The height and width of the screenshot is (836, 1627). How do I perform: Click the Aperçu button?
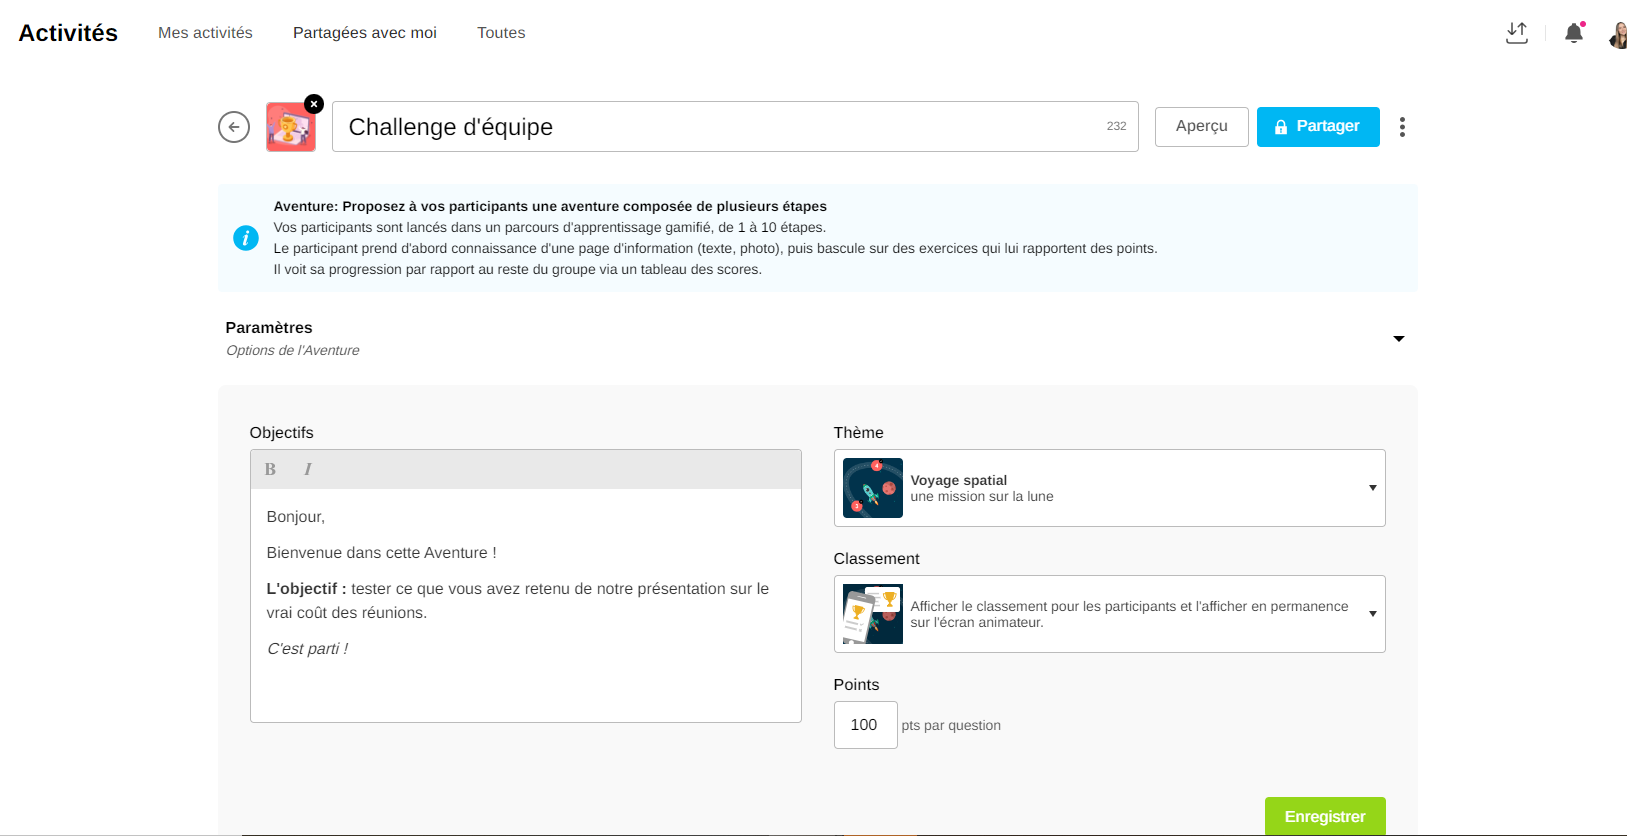pyautogui.click(x=1201, y=127)
